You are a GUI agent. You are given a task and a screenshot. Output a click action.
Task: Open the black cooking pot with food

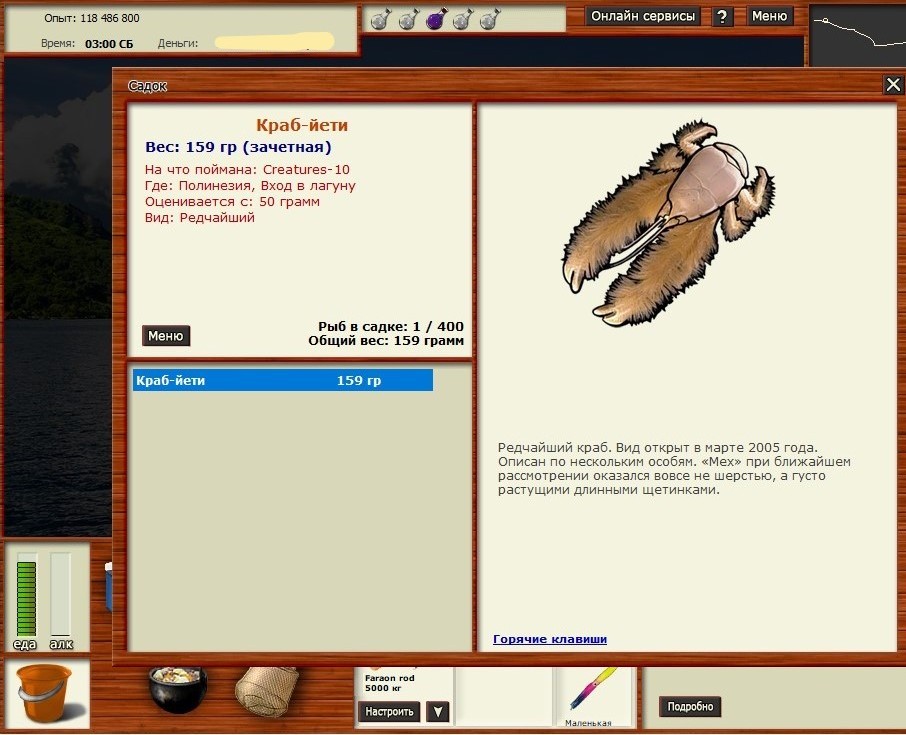(177, 688)
